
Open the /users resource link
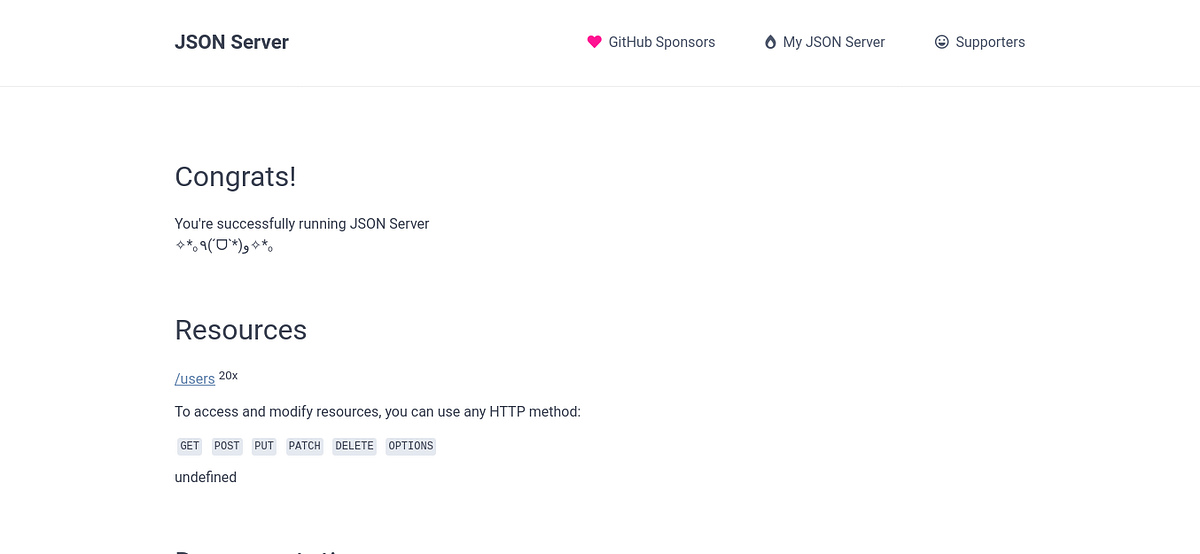click(195, 379)
